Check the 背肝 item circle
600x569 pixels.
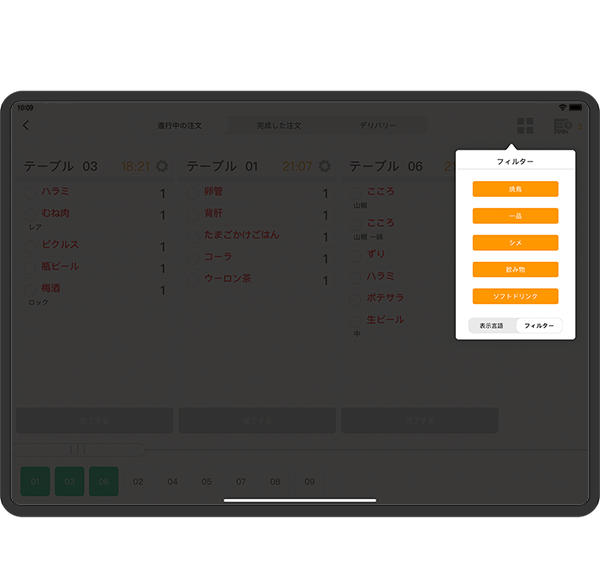pos(192,215)
